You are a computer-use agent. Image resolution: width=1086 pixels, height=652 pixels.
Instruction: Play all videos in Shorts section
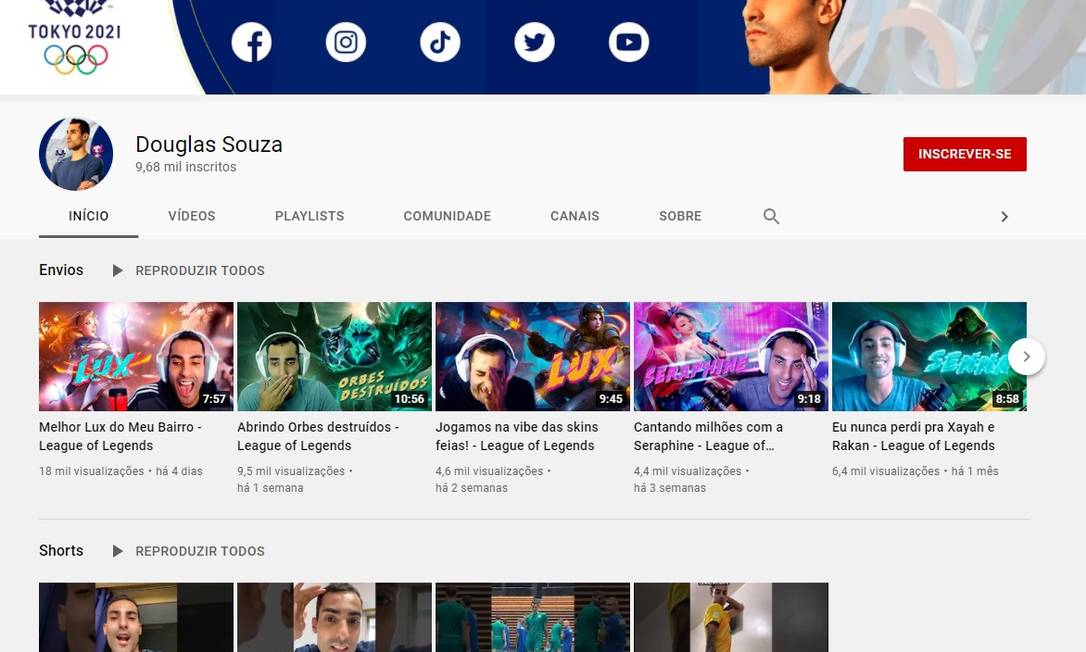click(188, 551)
